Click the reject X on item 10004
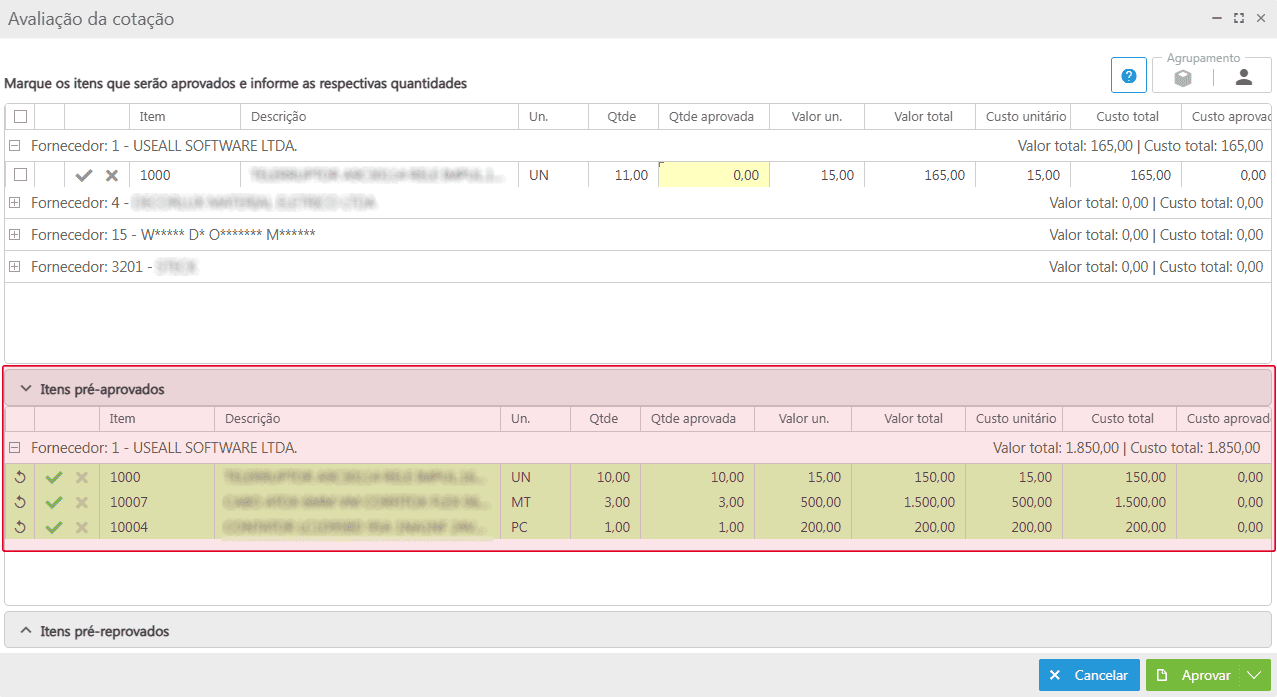This screenshot has height=697, width=1277. [x=82, y=527]
